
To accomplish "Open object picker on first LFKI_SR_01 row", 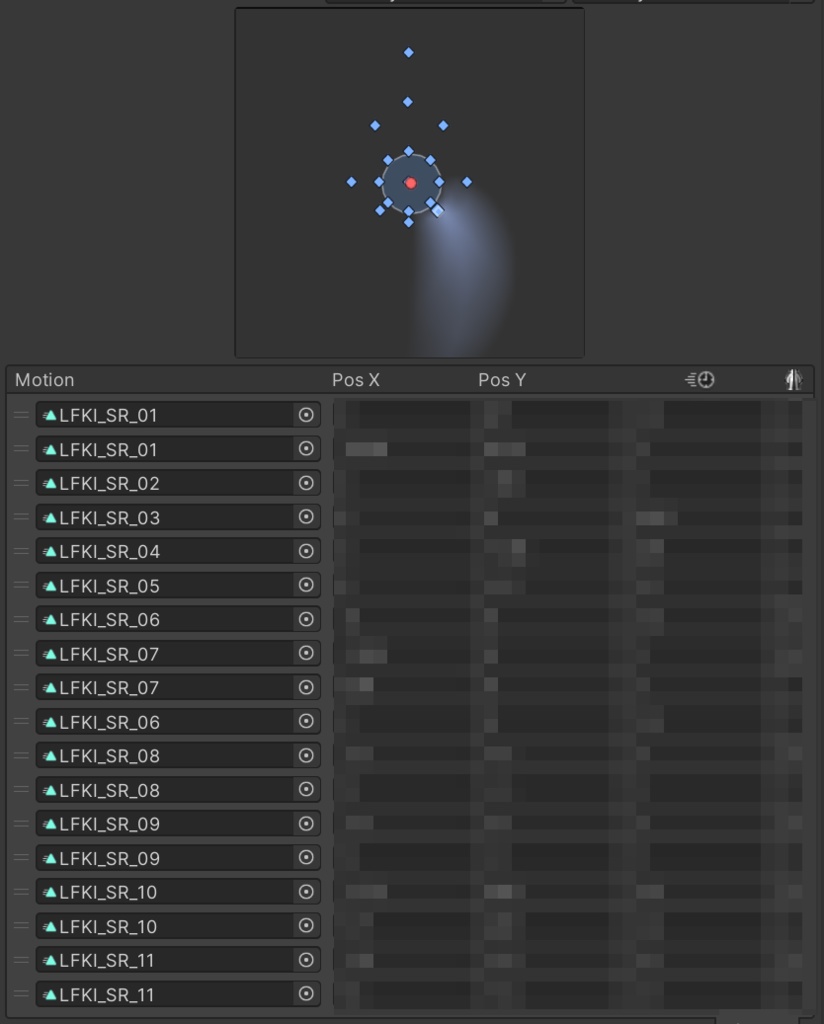I will [306, 415].
